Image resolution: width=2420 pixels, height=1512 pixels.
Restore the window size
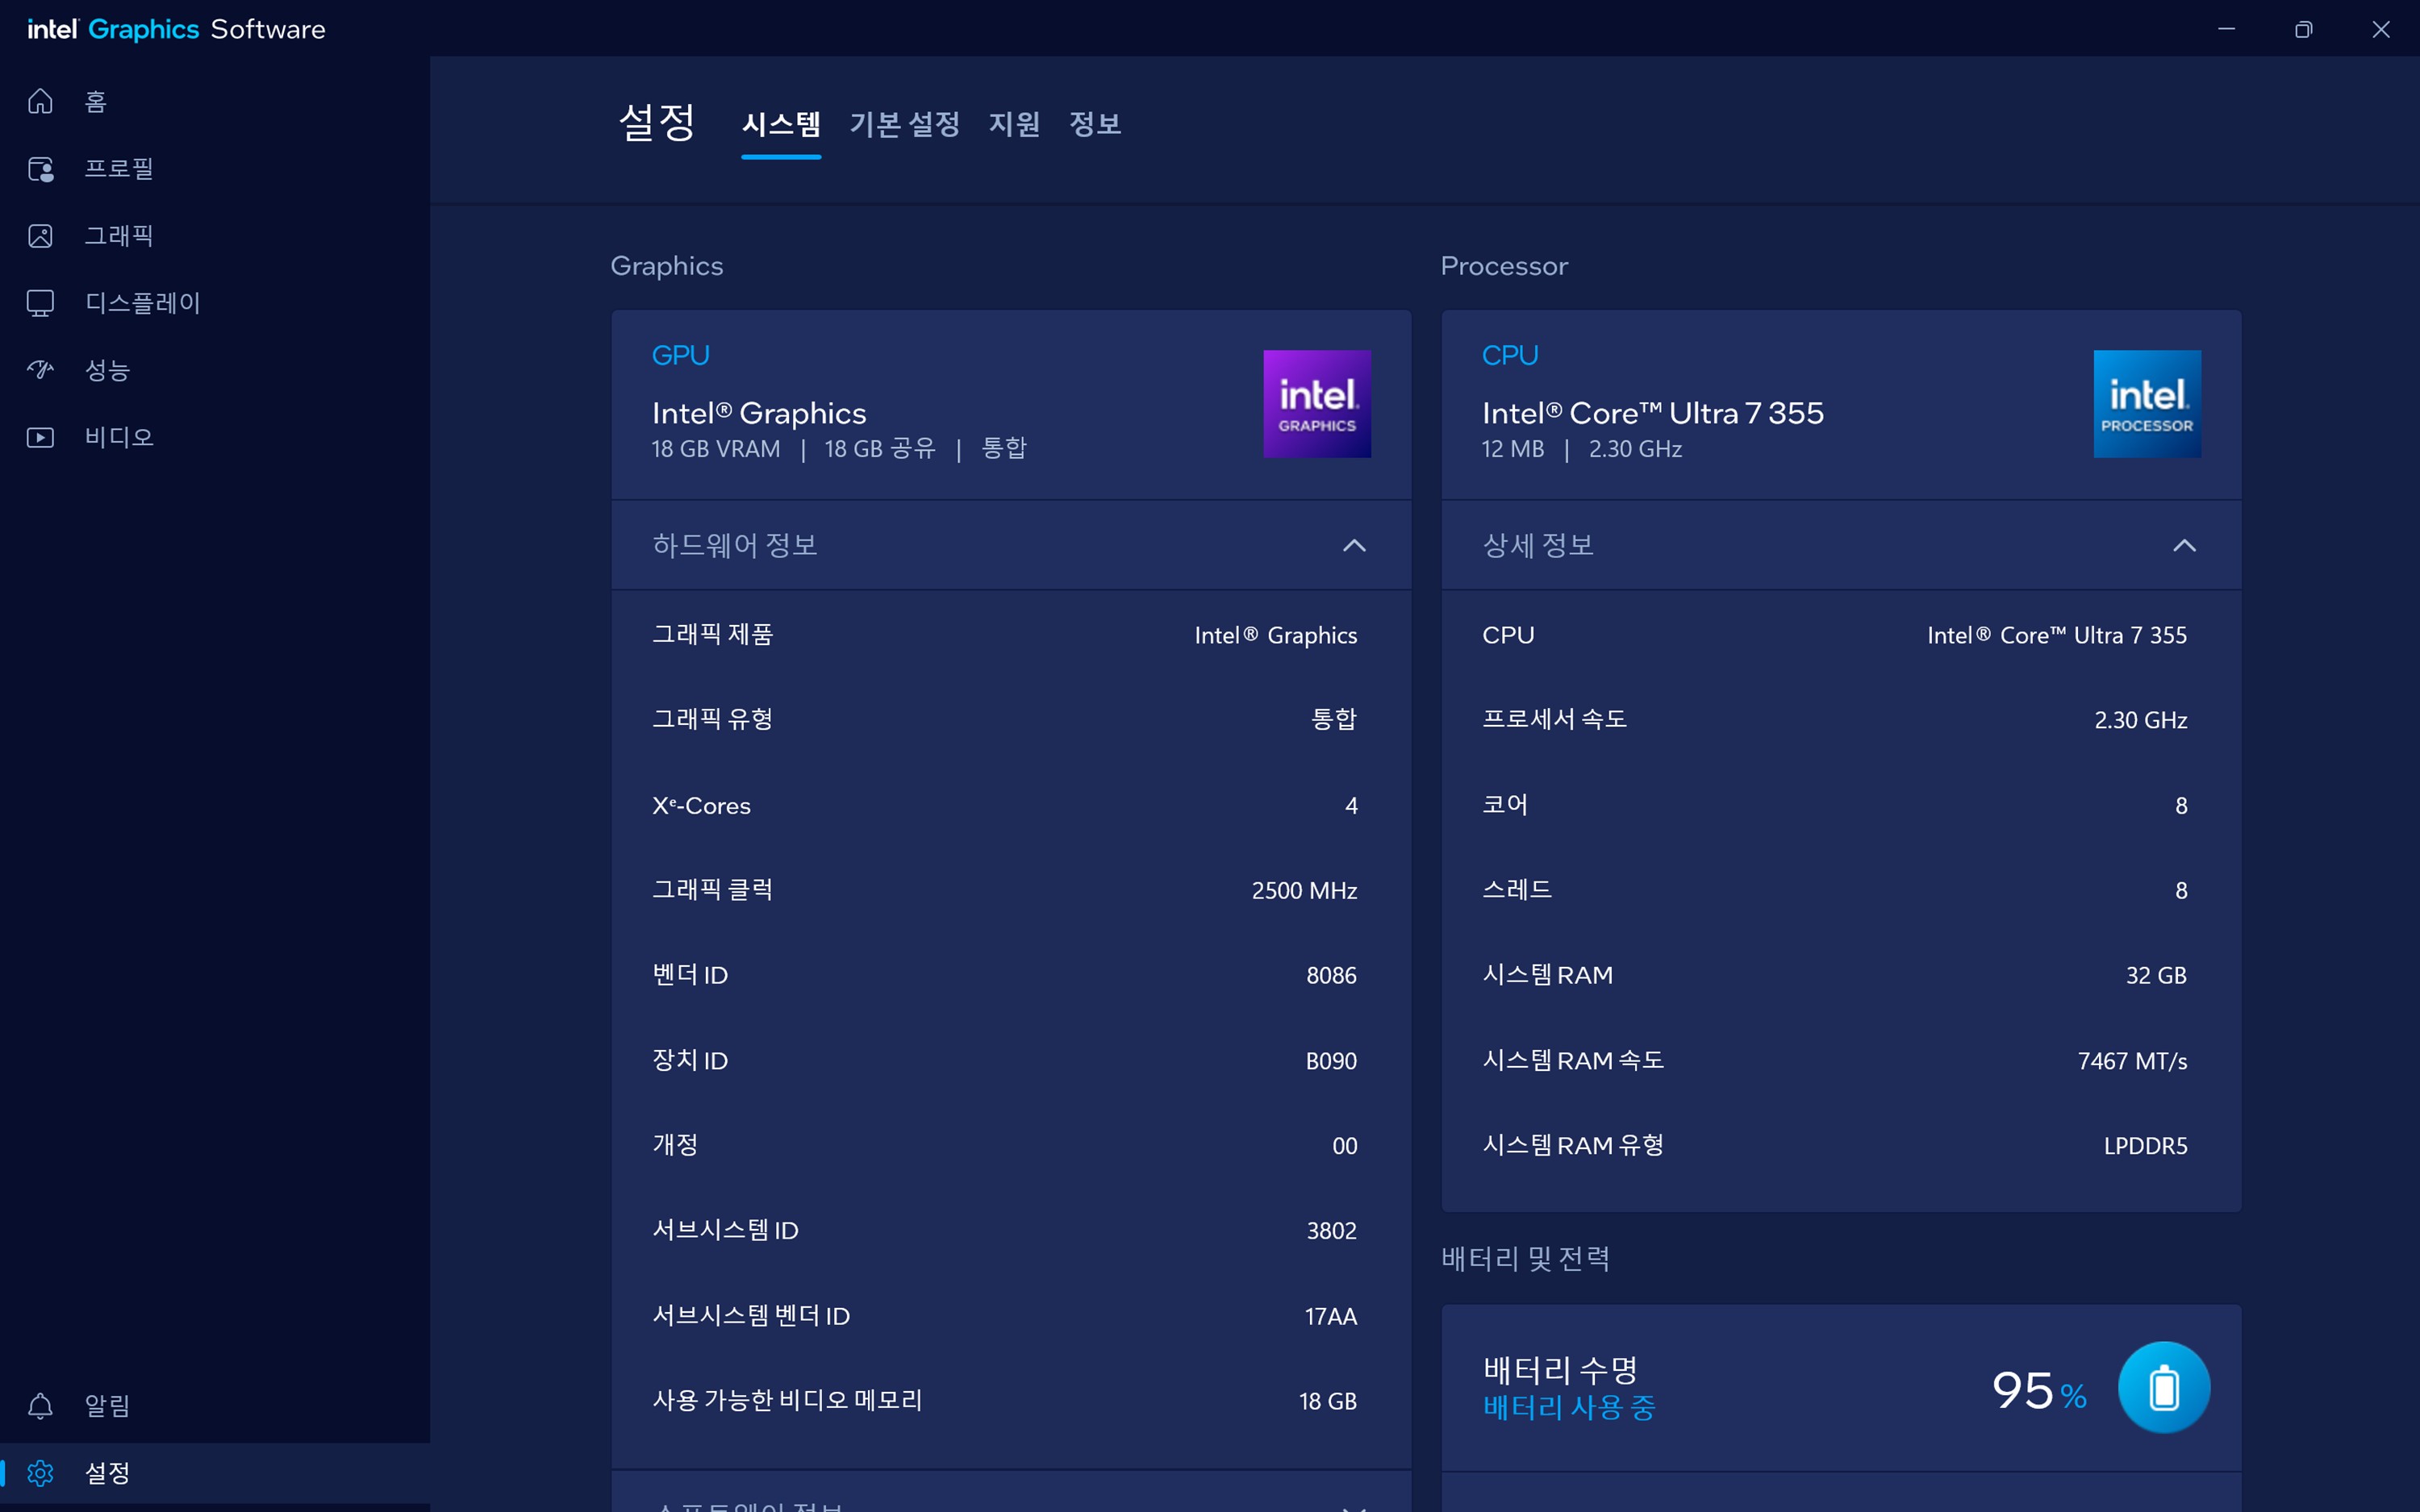(2303, 29)
